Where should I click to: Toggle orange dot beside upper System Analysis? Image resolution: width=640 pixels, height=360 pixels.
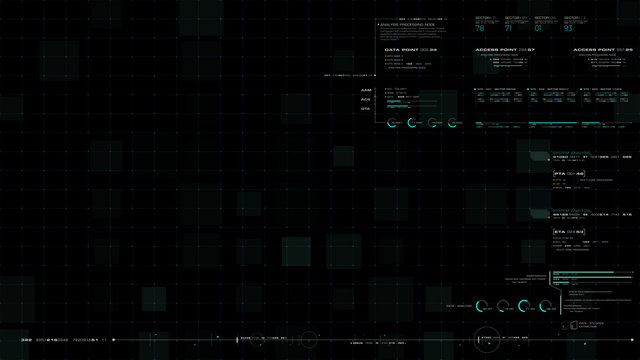[549, 160]
